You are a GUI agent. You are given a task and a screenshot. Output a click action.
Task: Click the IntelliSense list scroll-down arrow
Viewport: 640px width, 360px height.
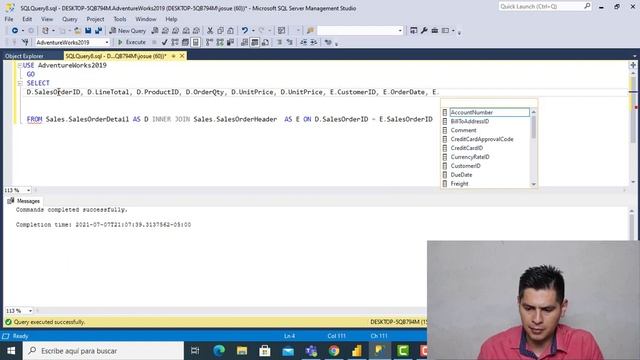533,184
